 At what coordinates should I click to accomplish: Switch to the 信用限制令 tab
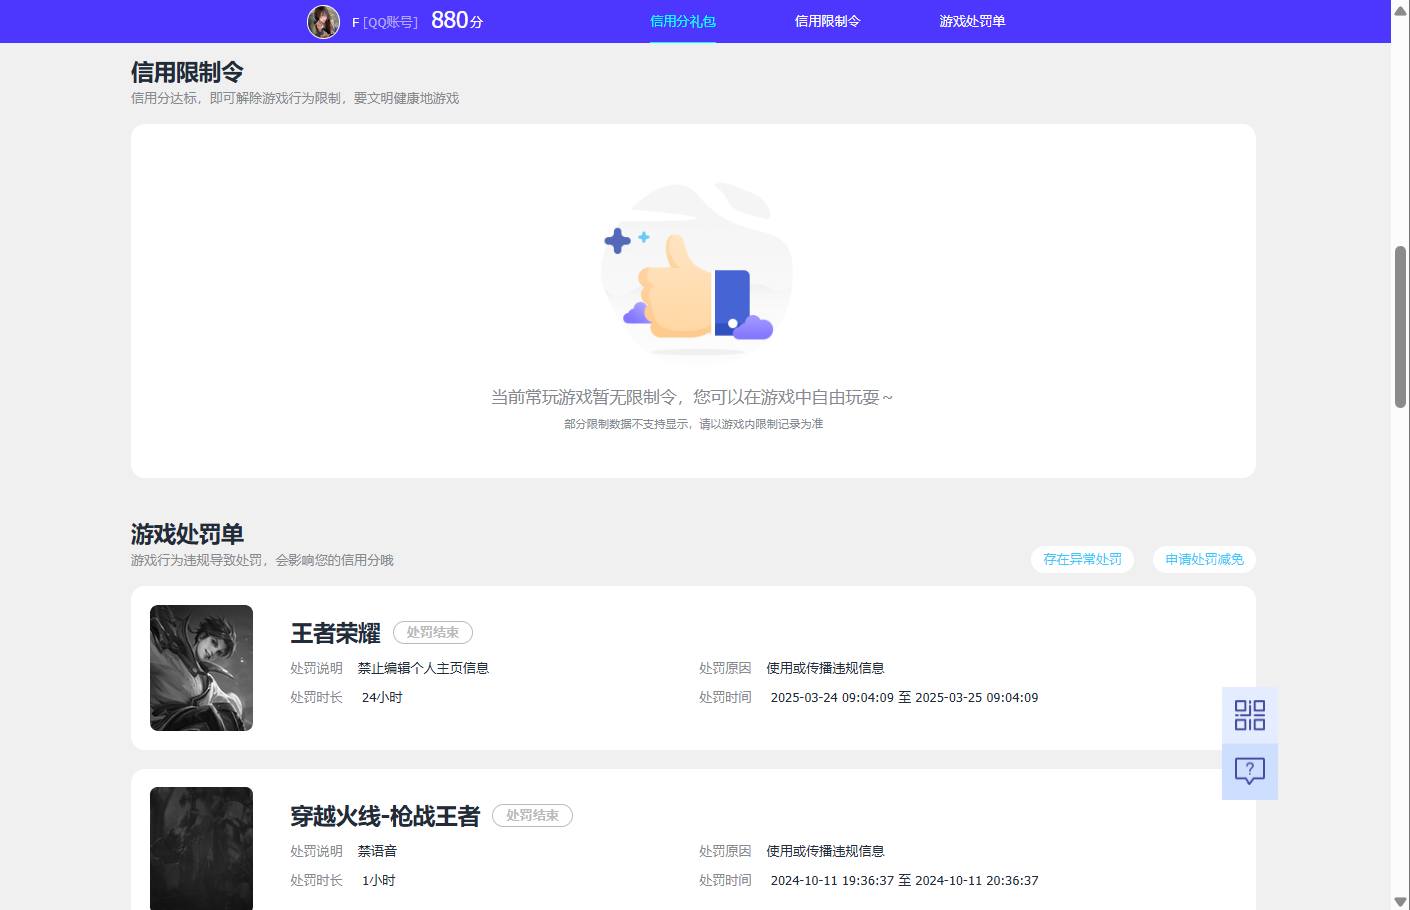[x=826, y=20]
